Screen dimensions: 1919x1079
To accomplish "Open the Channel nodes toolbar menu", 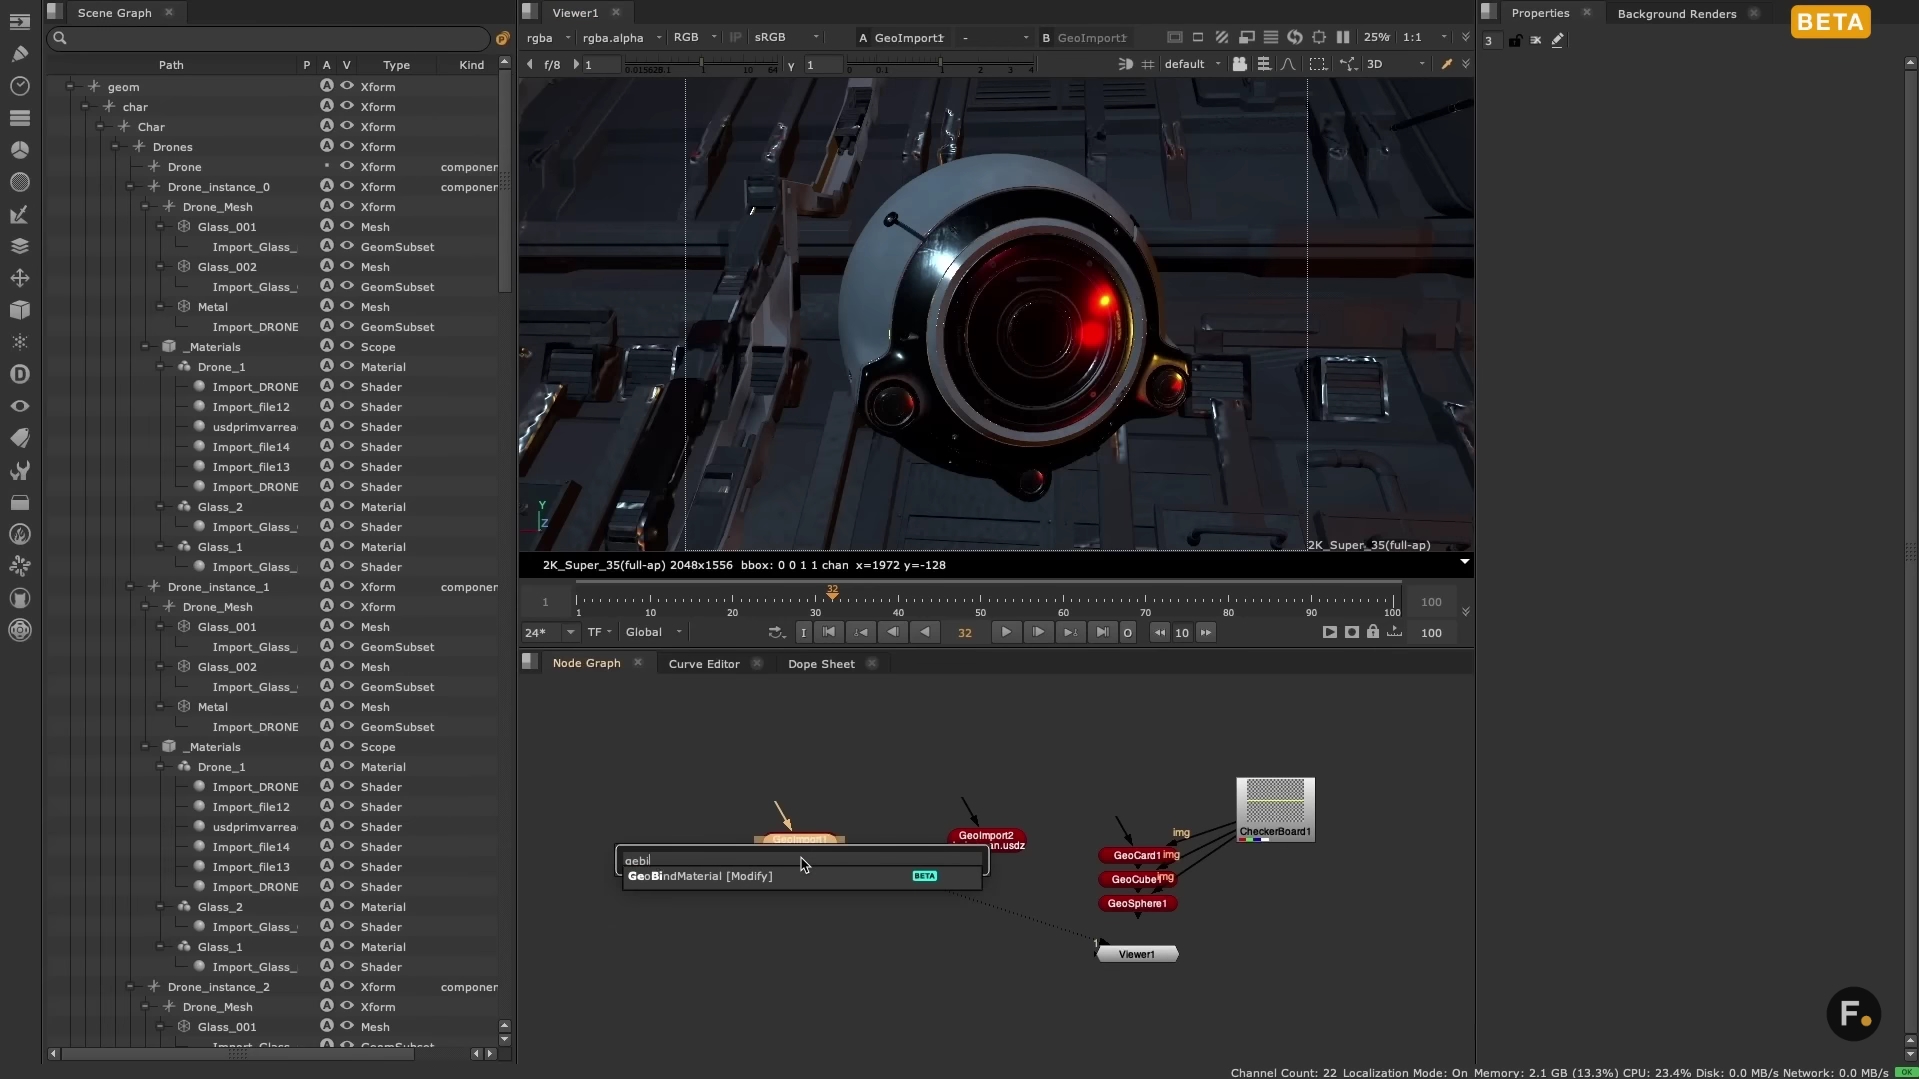I will pyautogui.click(x=19, y=118).
